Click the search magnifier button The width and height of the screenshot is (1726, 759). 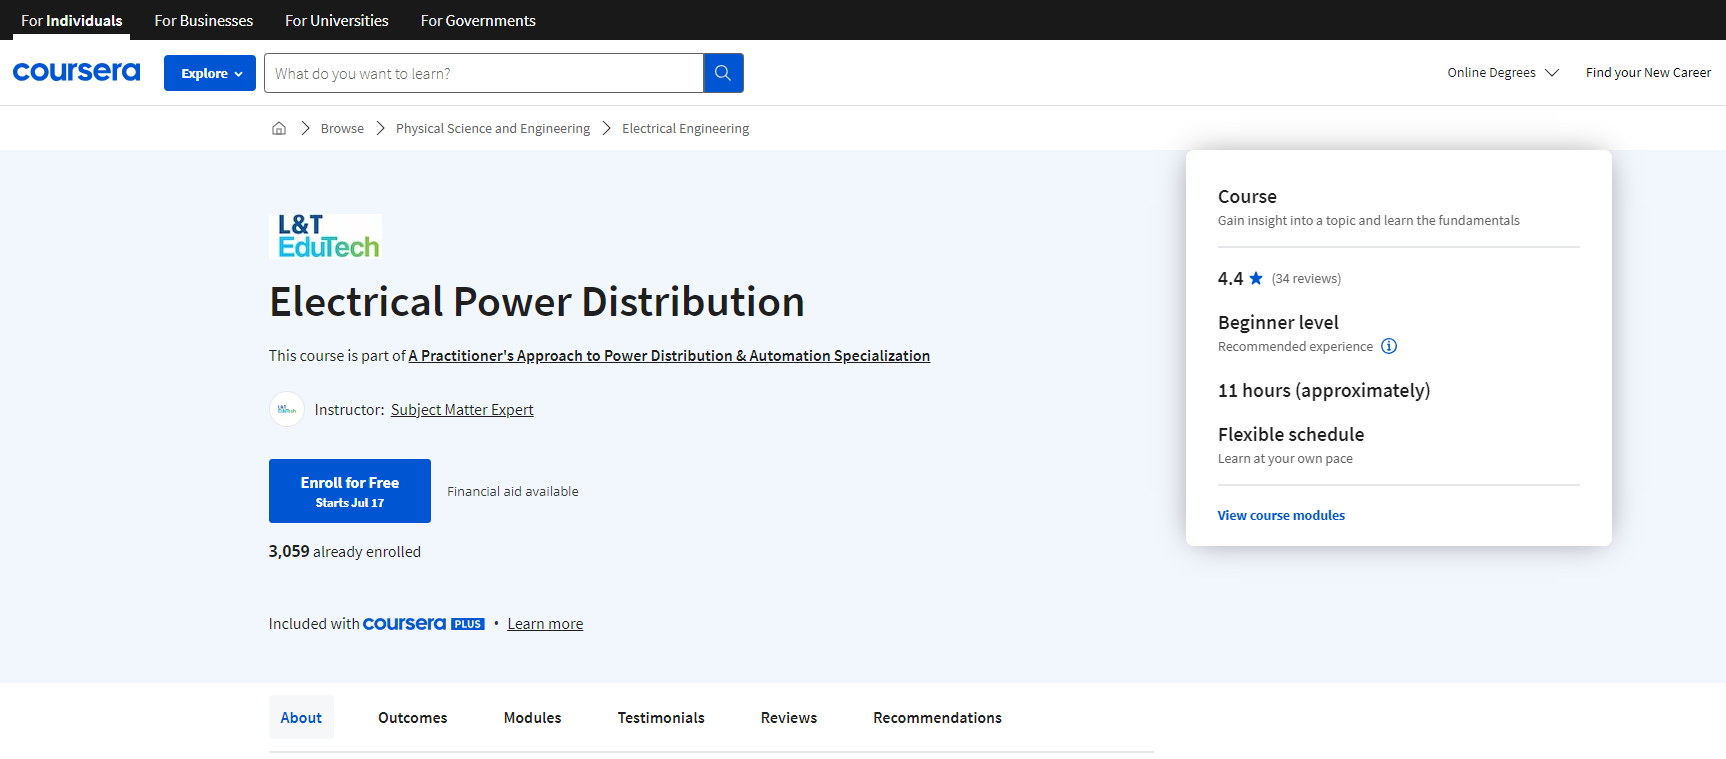[x=723, y=73]
